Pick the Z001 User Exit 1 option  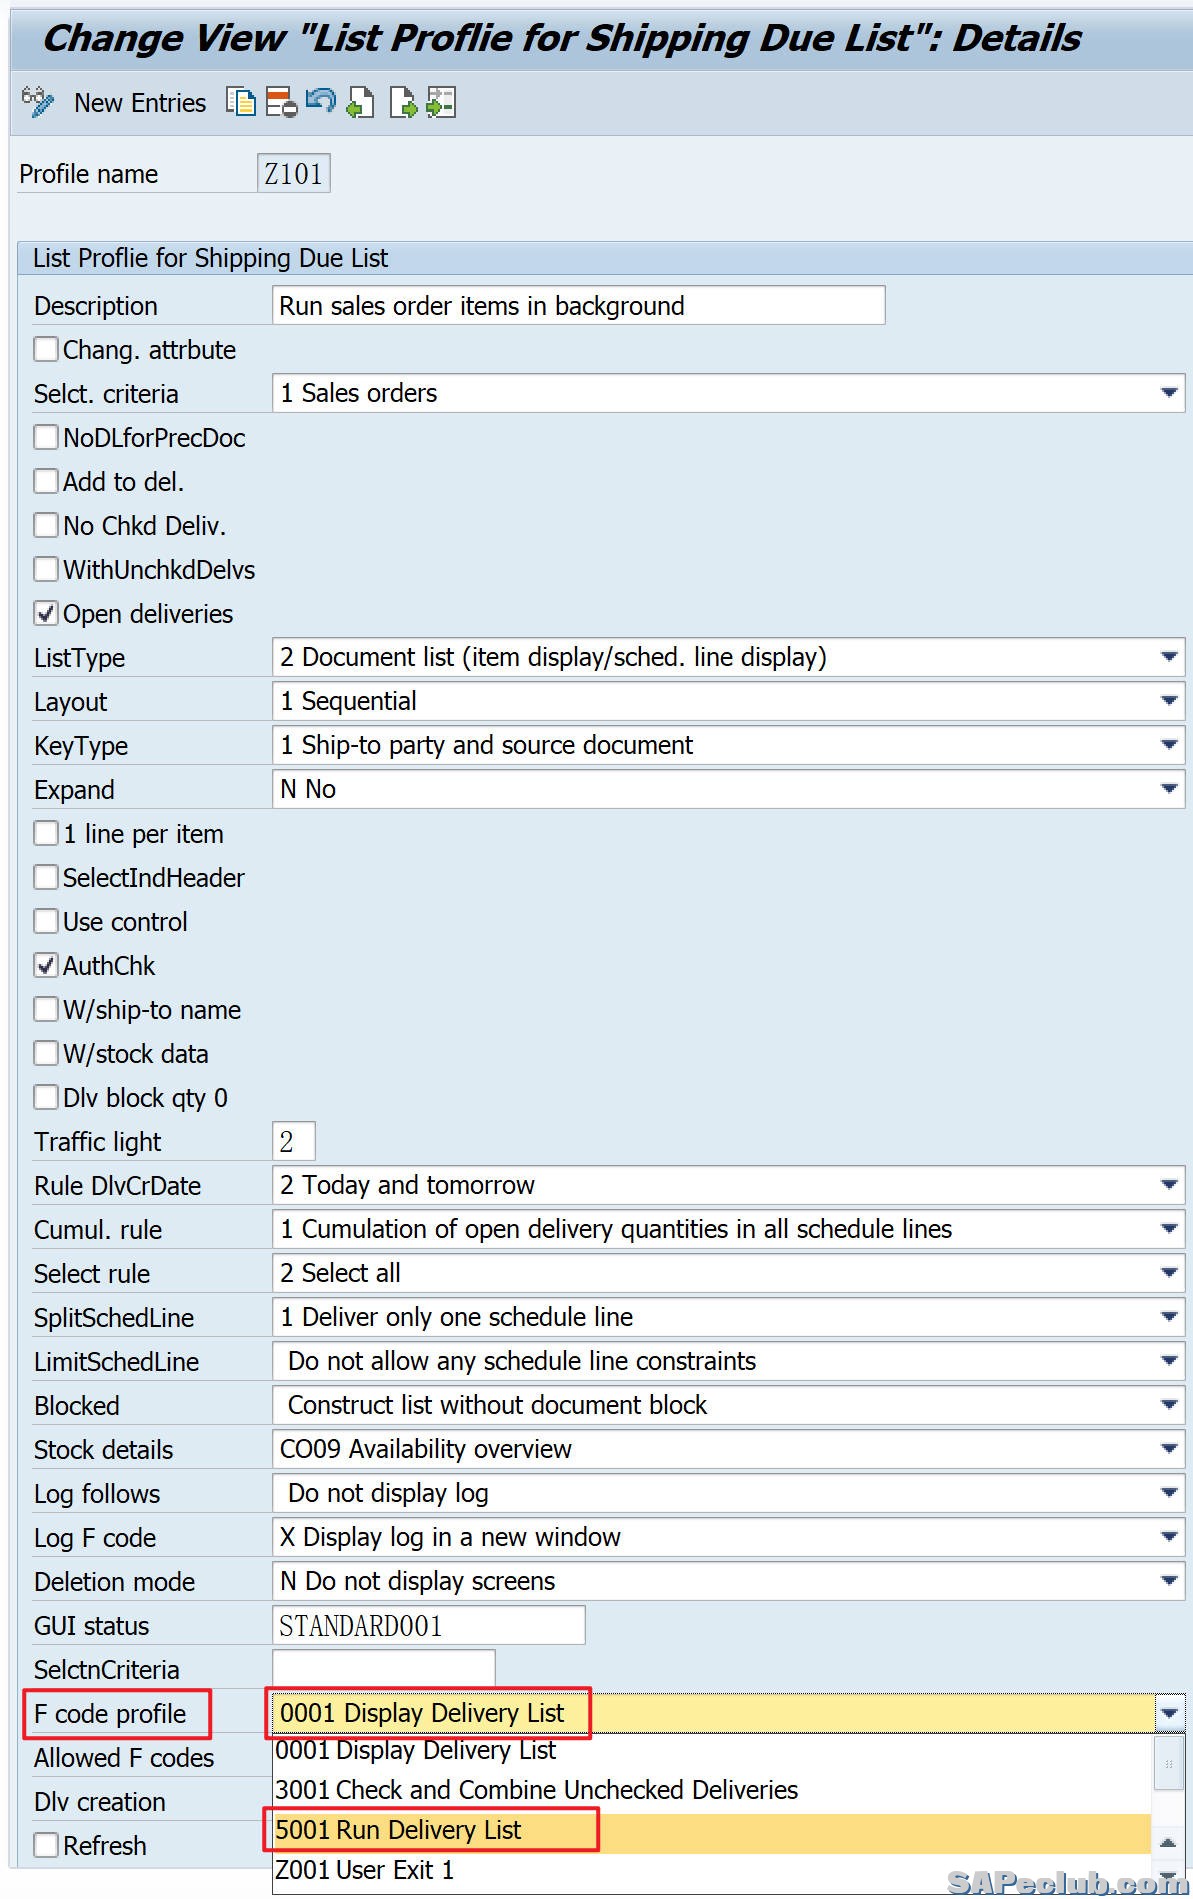(364, 1870)
